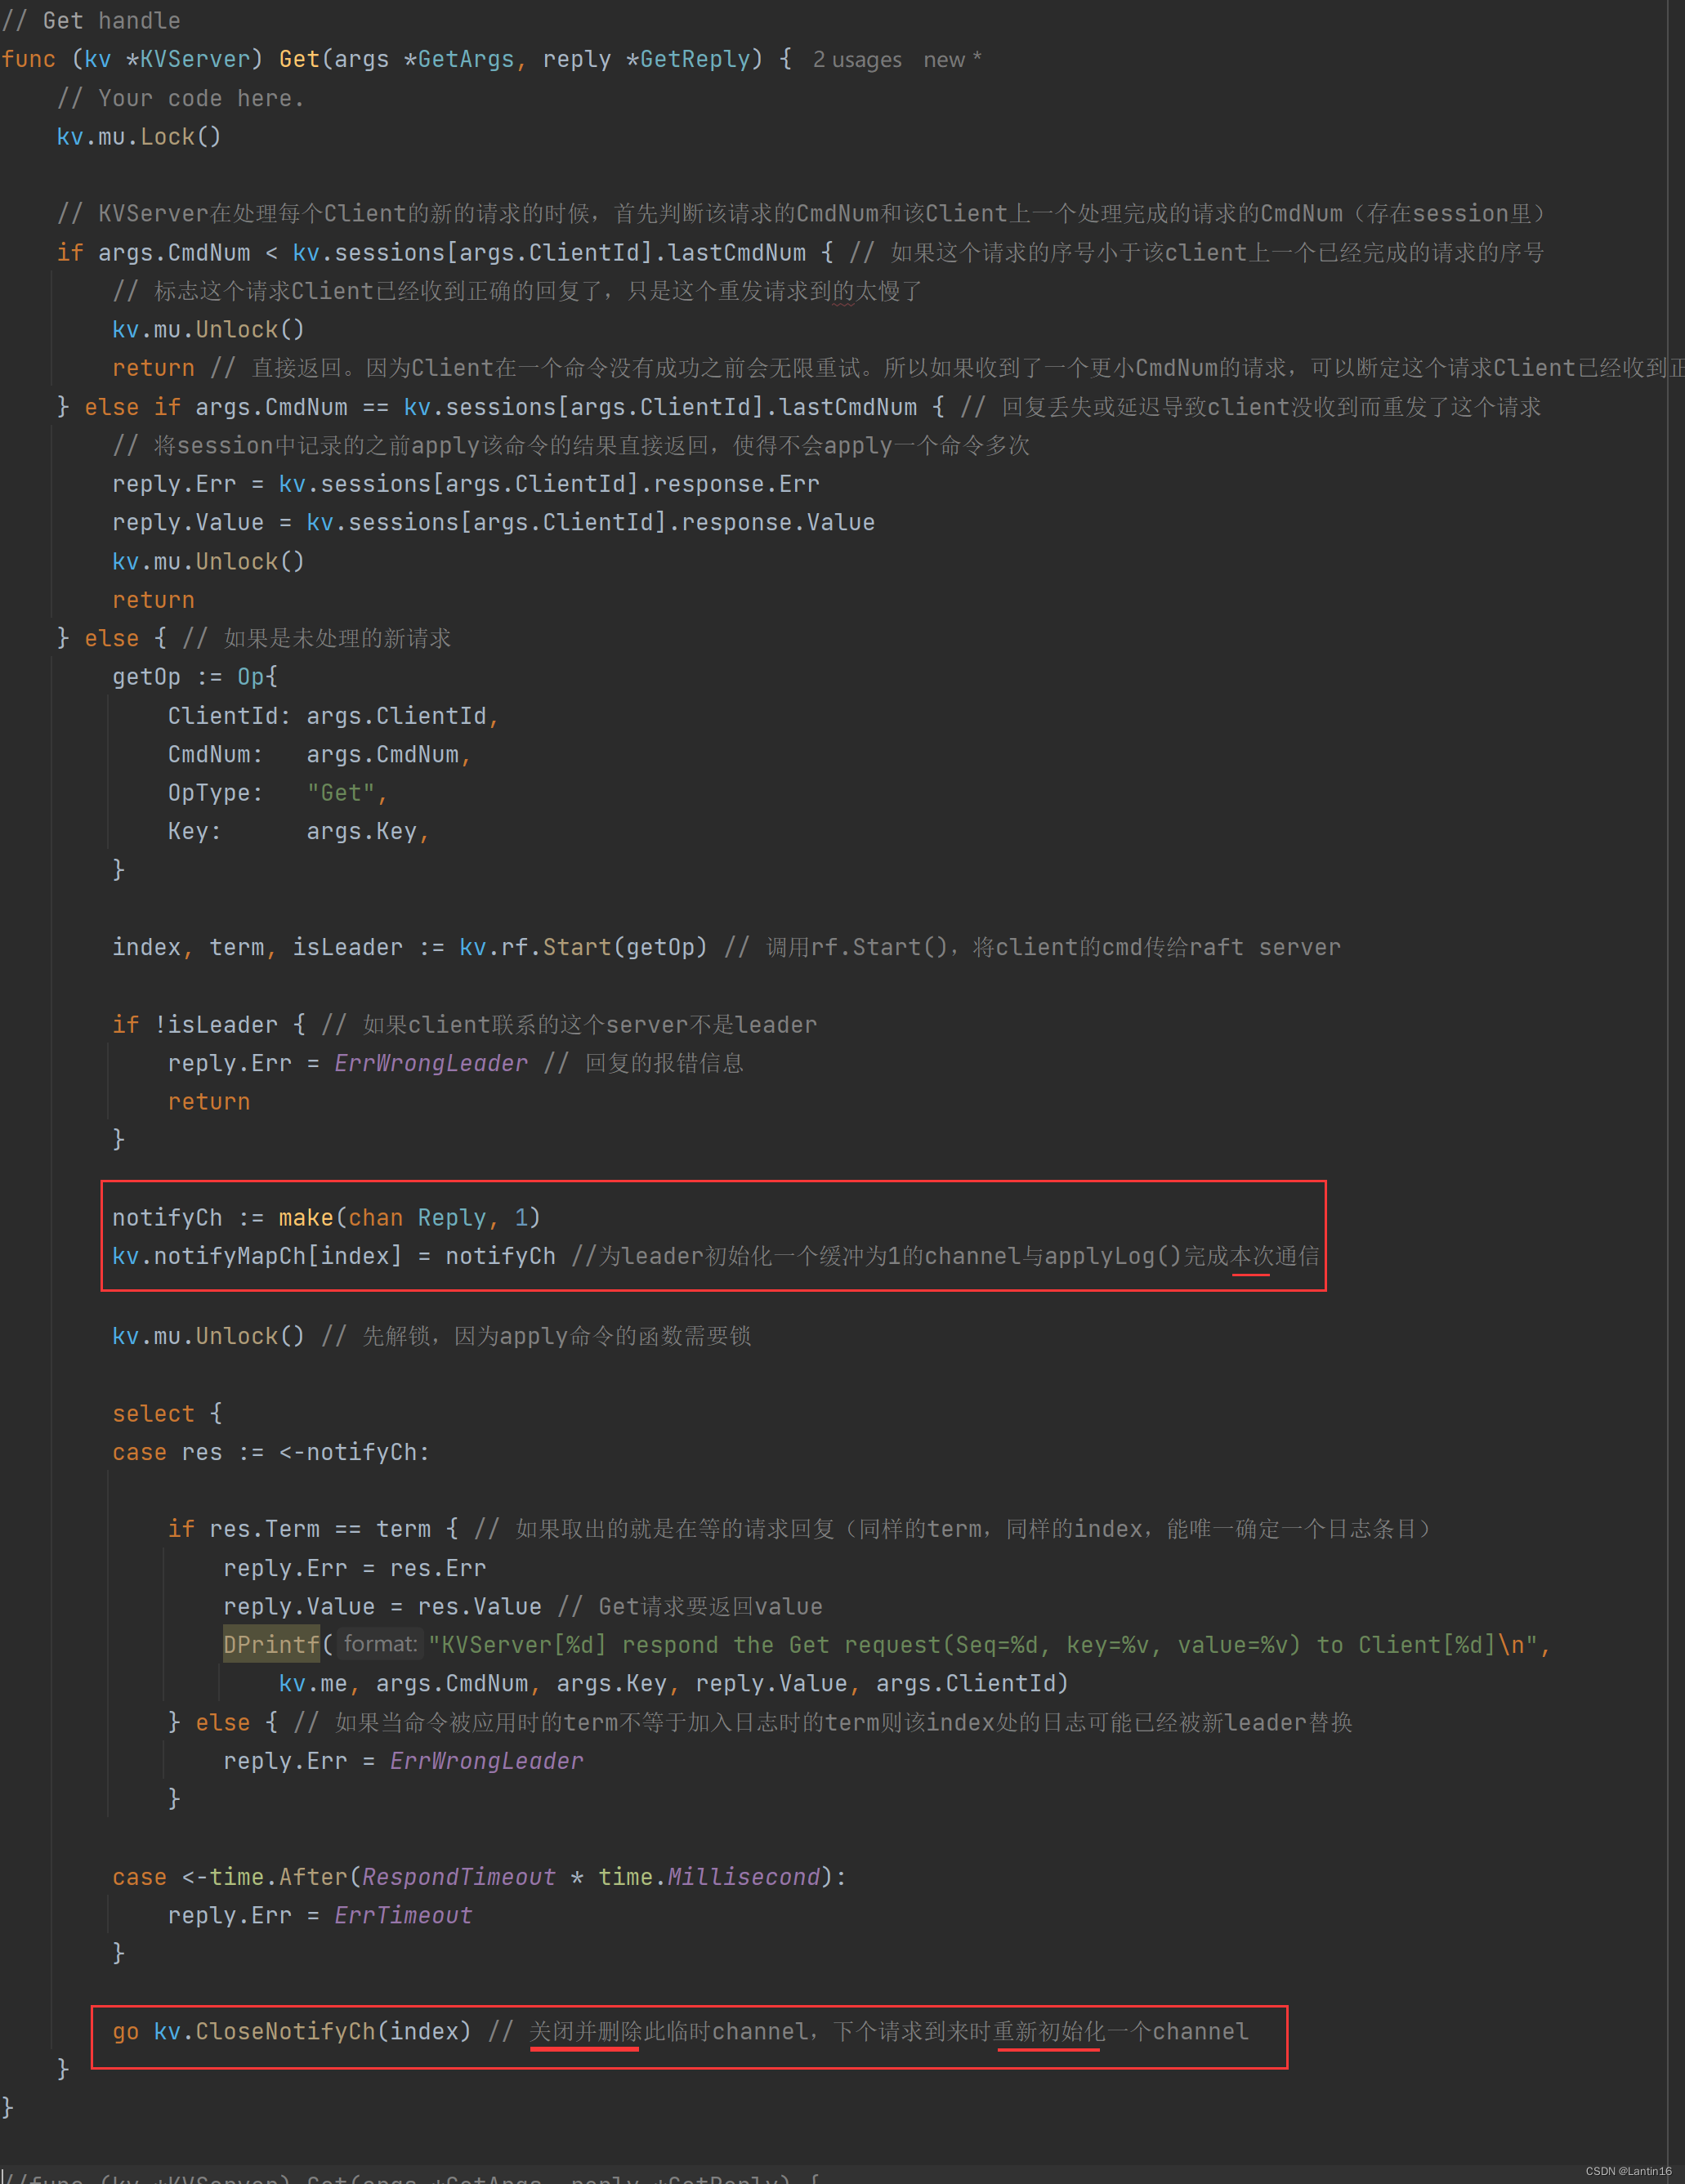Click the ErrTimeout constant
1685x2184 pixels.
pos(402,1915)
